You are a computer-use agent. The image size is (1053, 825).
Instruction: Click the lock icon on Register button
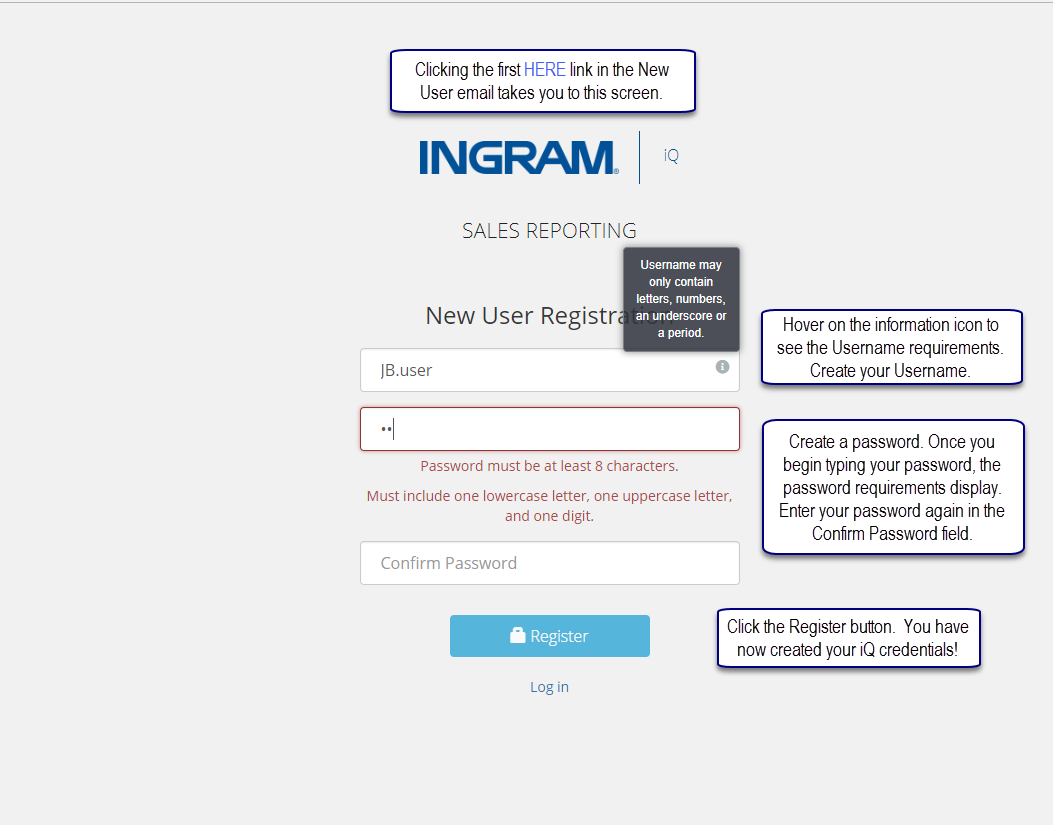point(517,636)
